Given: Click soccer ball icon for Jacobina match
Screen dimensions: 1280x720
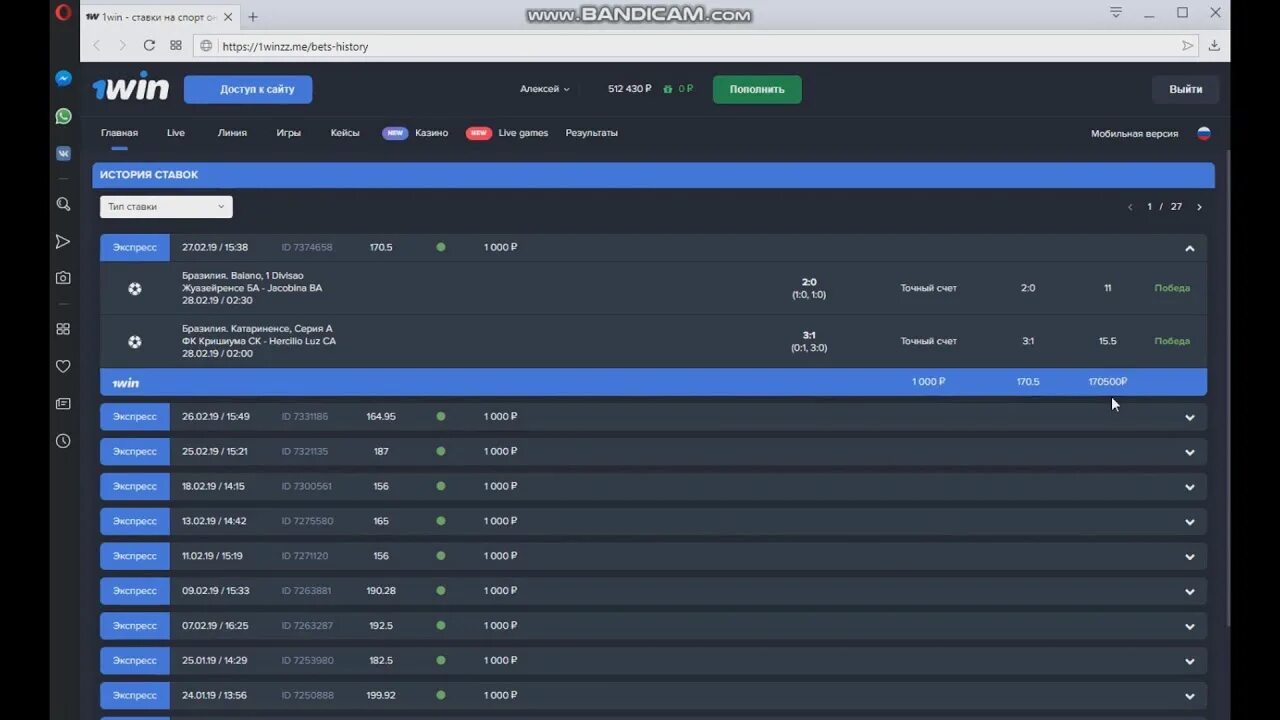Looking at the screenshot, I should (135, 288).
